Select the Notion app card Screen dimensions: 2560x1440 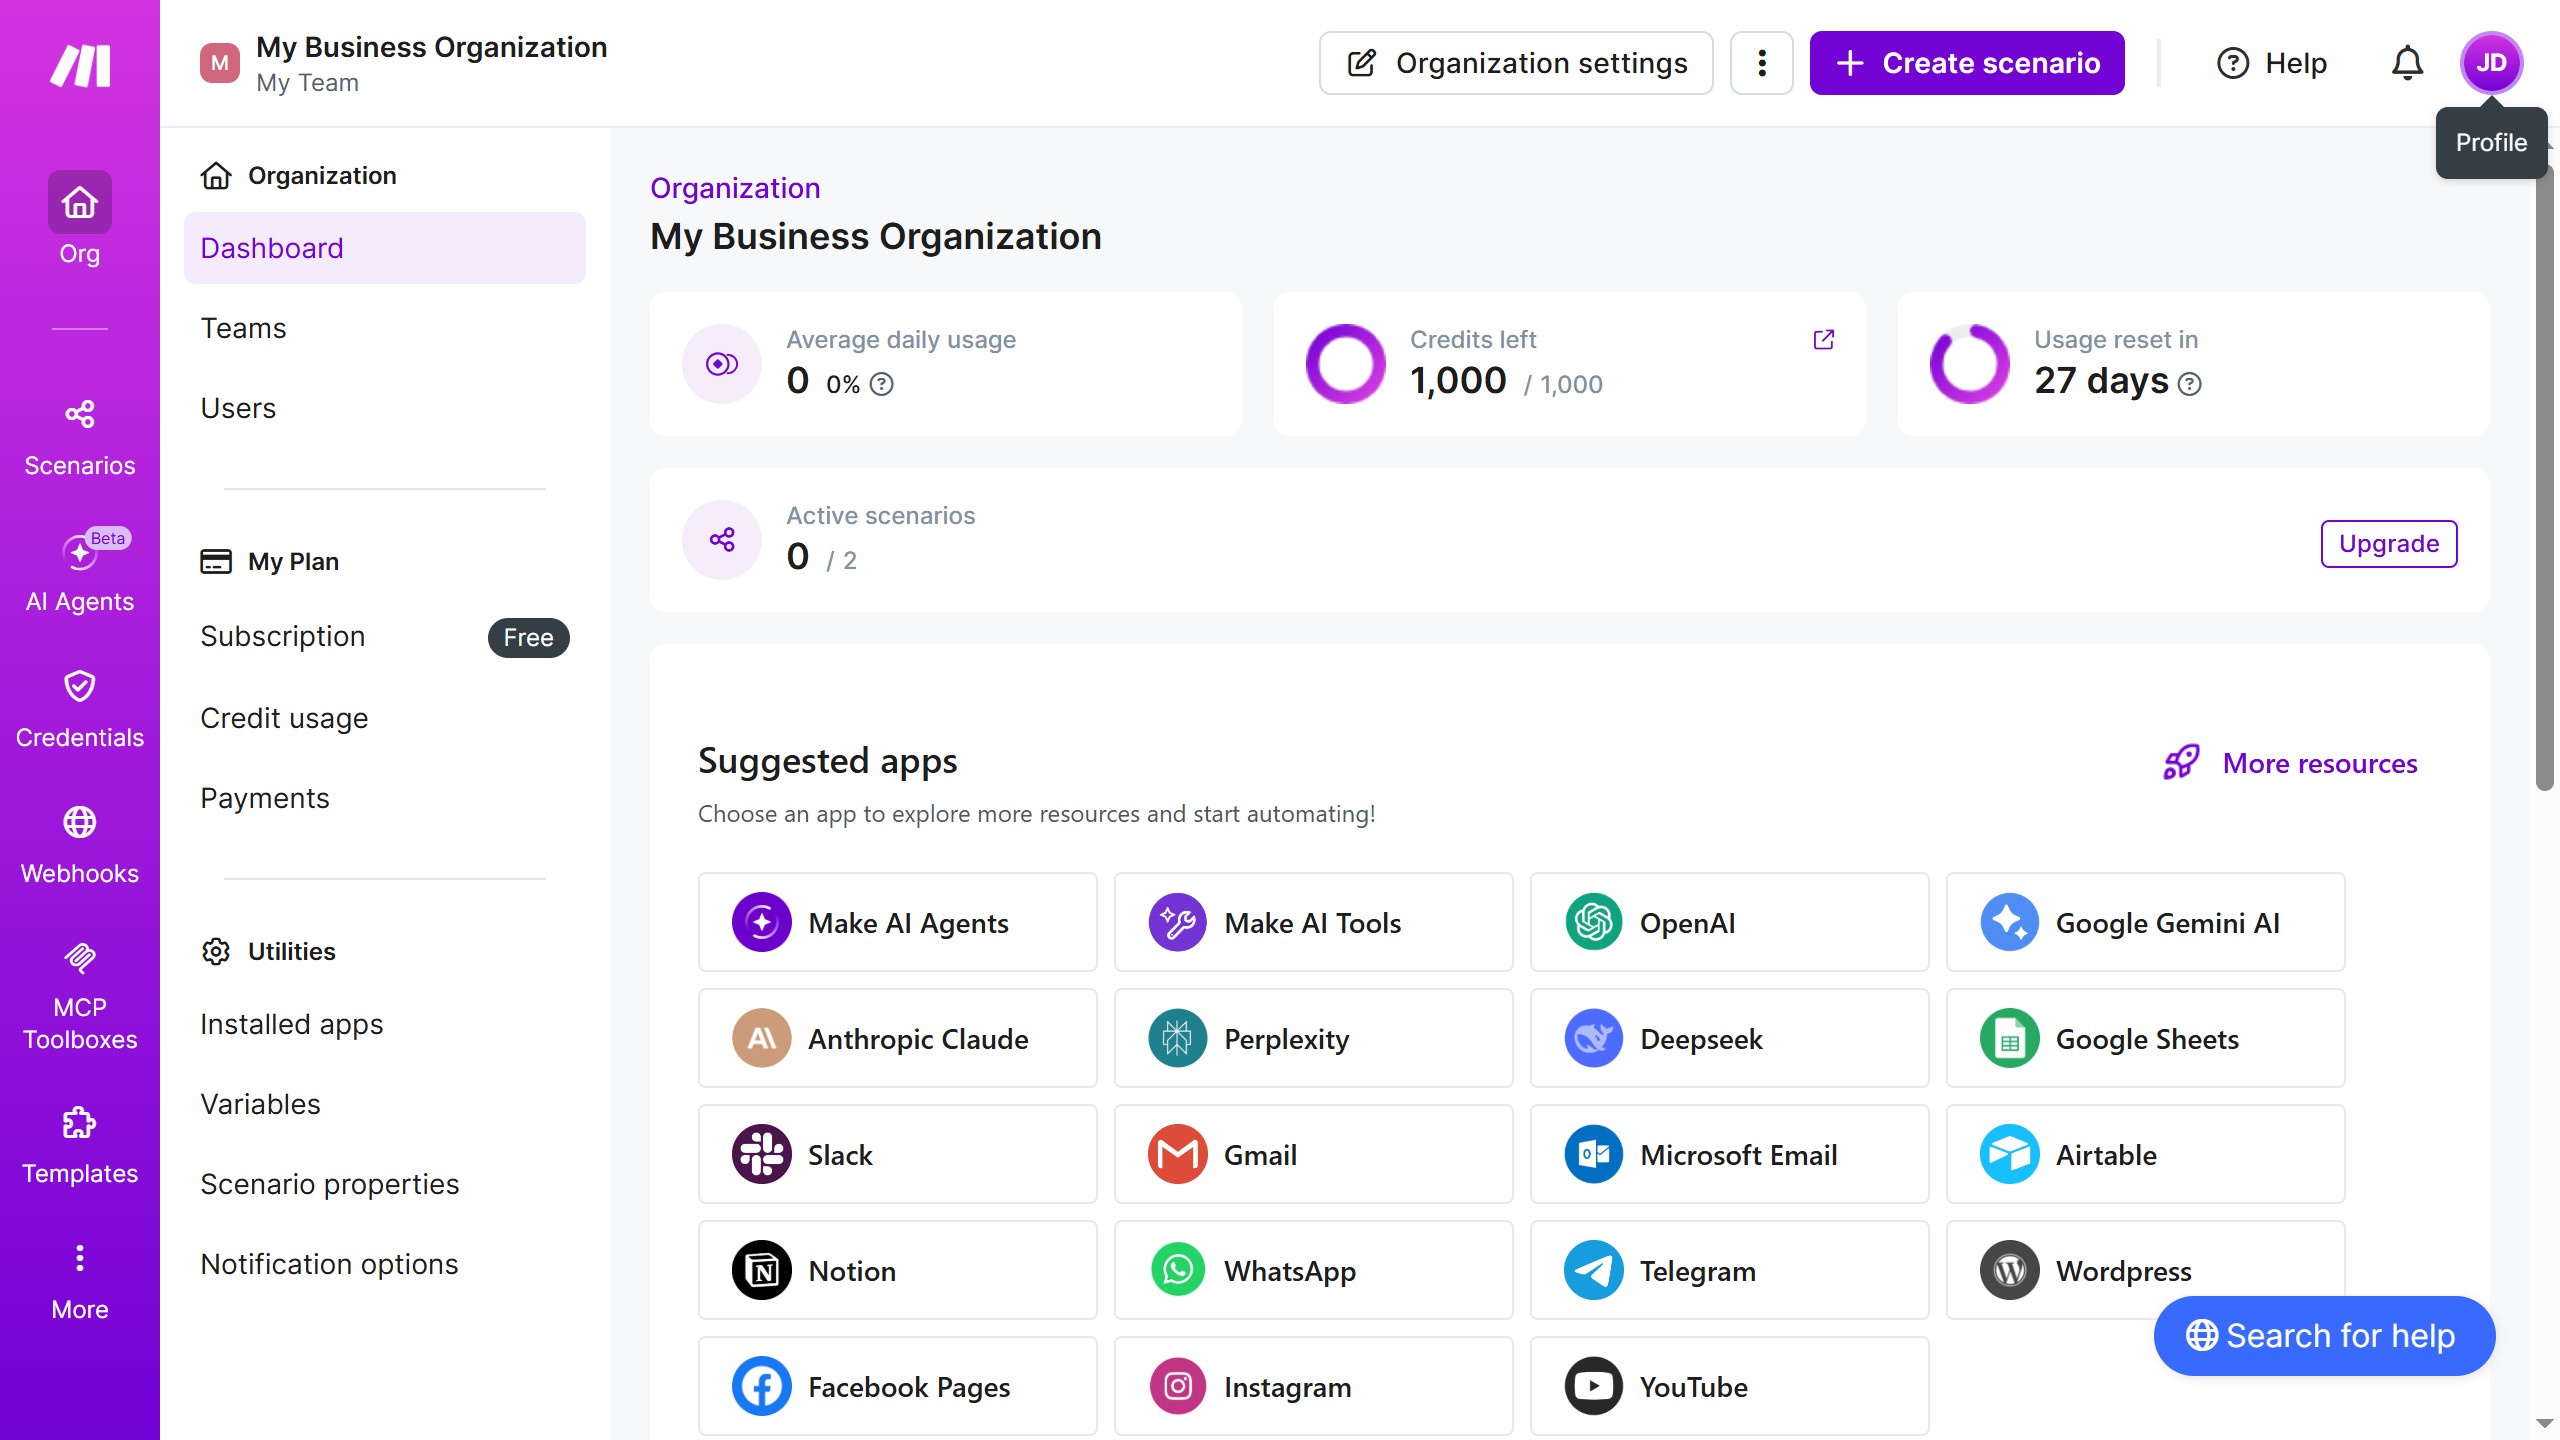[898, 1270]
